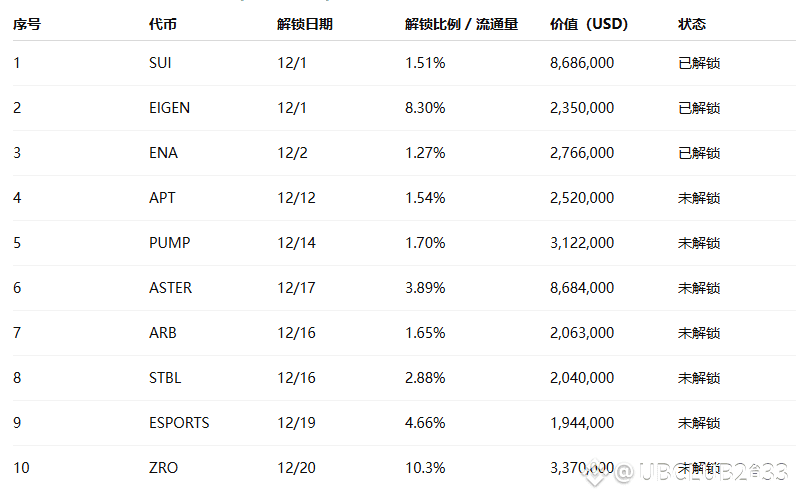Select the APT token cell

point(162,198)
